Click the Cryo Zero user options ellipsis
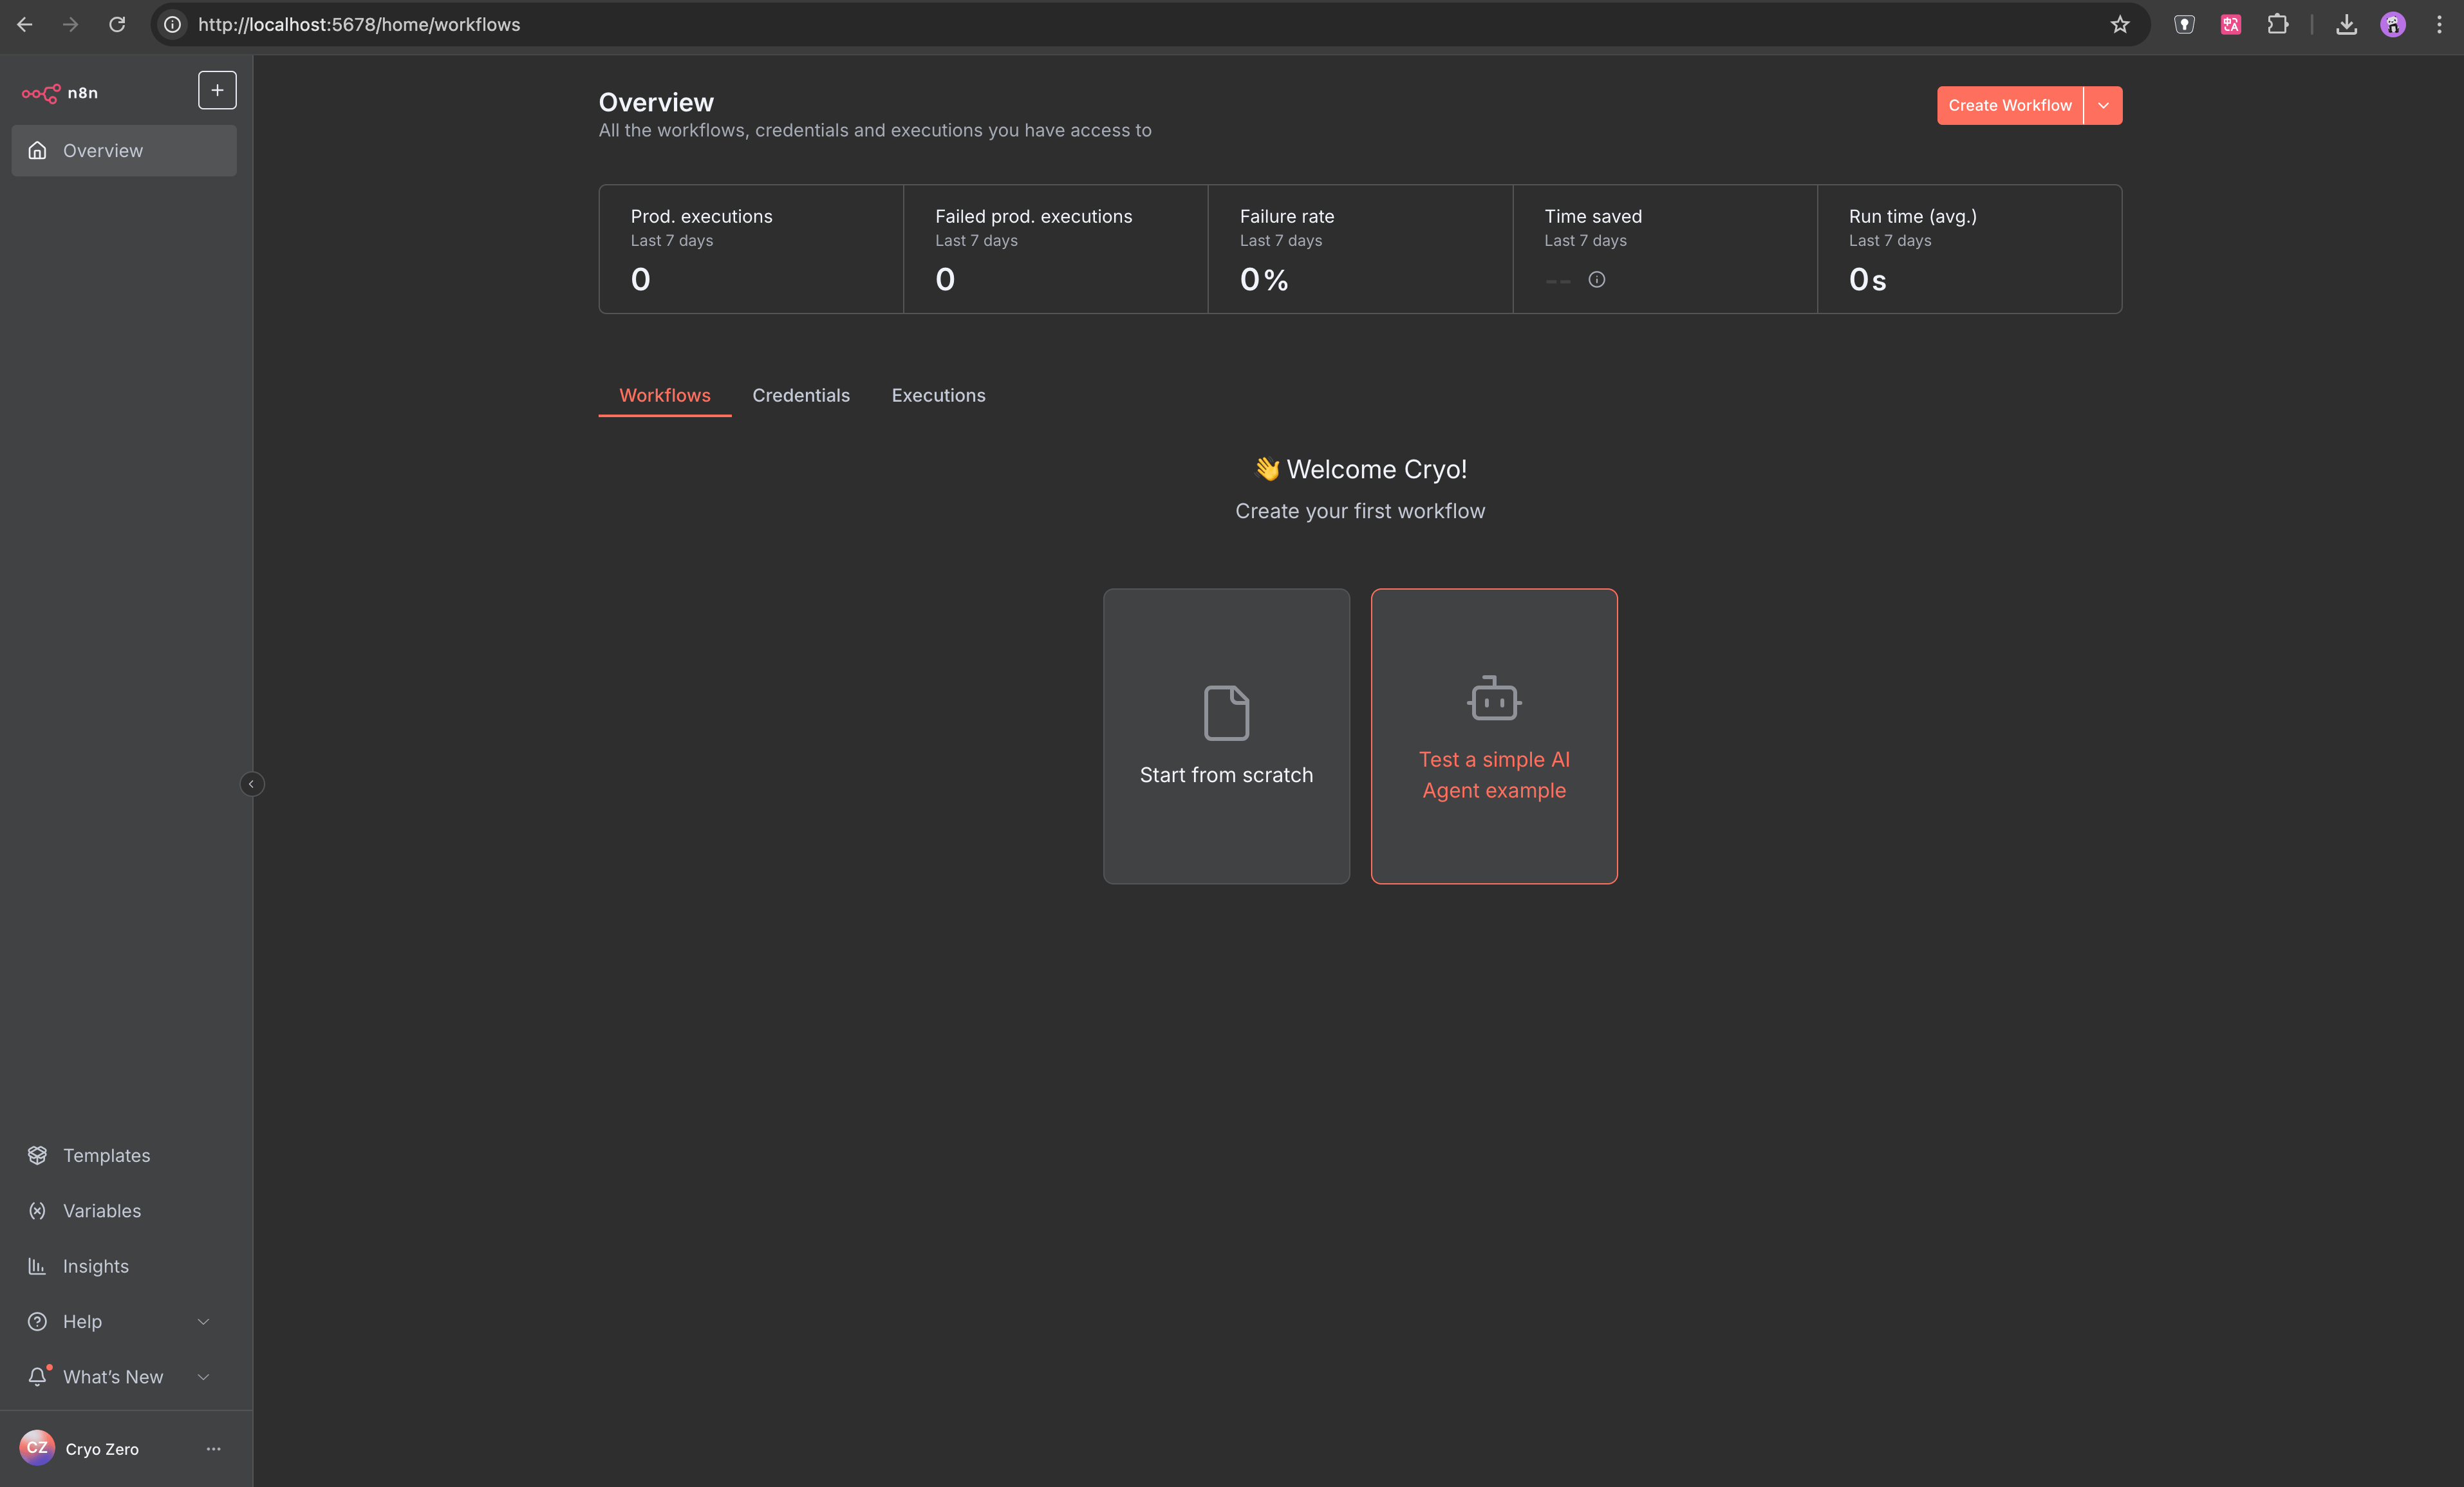The image size is (2464, 1487). [213, 1449]
